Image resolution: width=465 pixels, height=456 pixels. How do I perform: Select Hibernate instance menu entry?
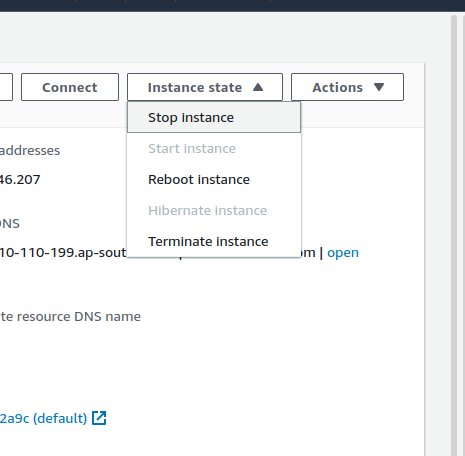tap(214, 211)
